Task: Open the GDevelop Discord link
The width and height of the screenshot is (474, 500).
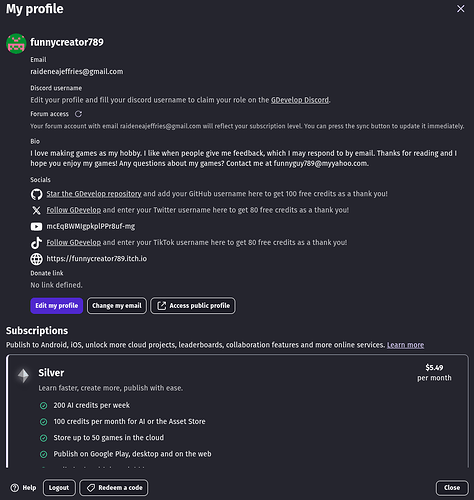Action: point(300,100)
